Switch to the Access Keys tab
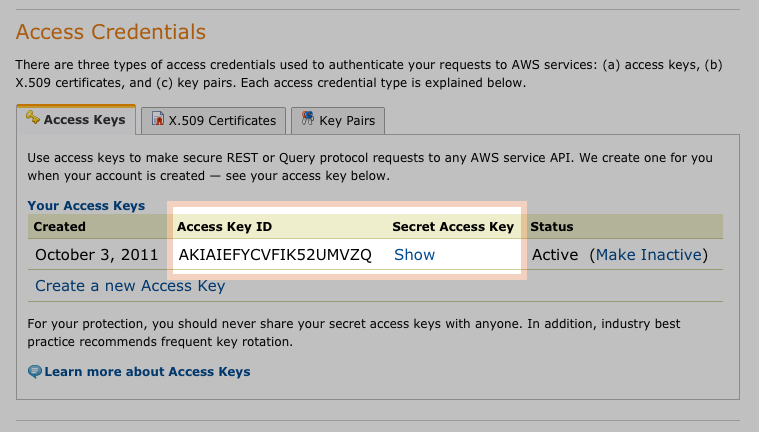 pyautogui.click(x=76, y=120)
